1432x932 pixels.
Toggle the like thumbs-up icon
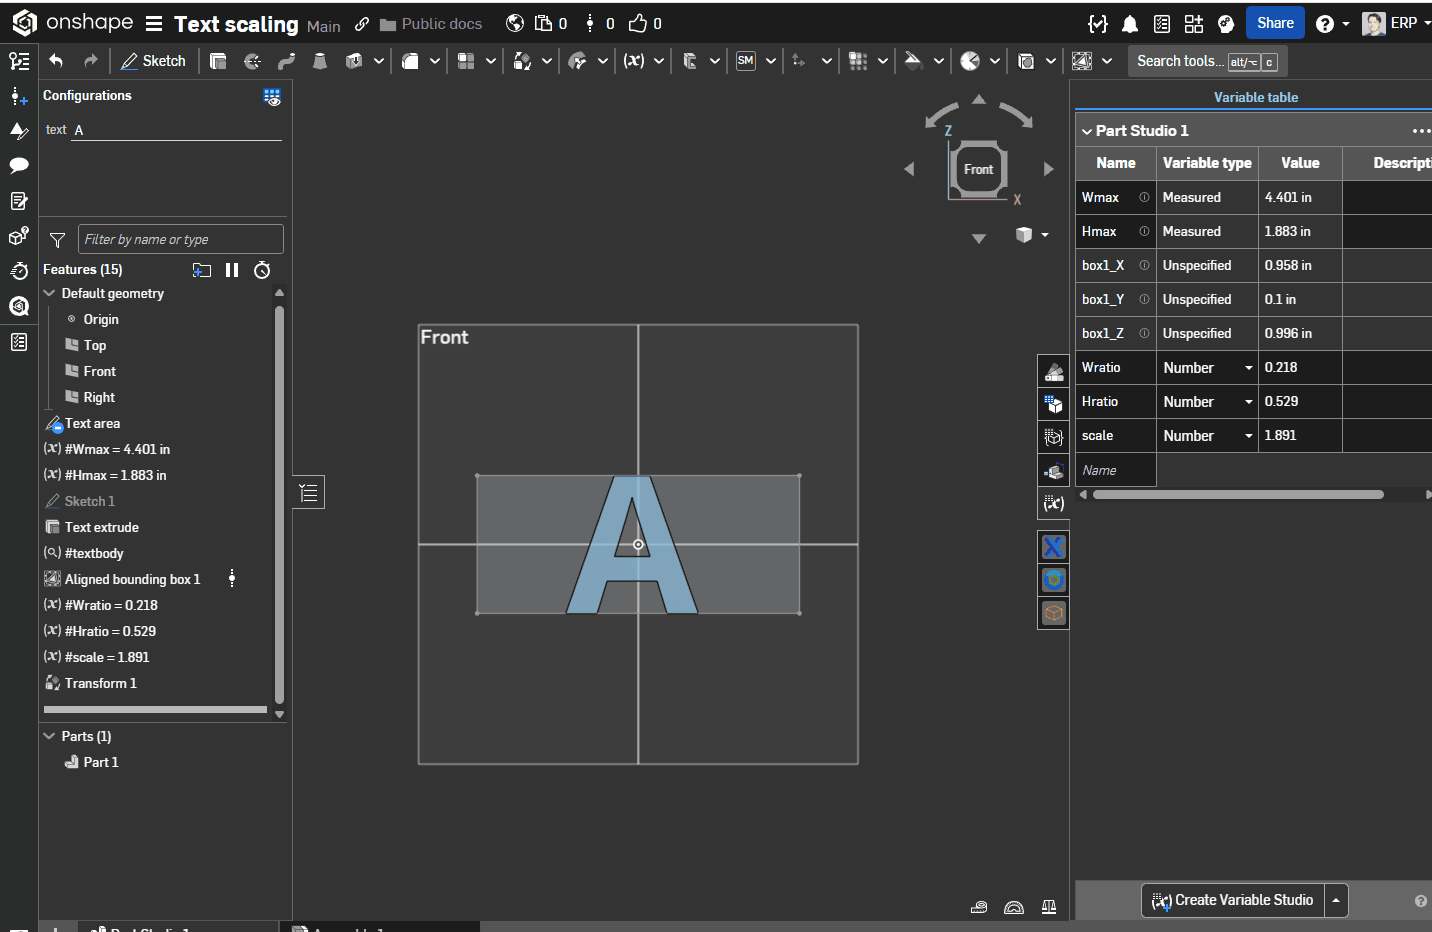638,23
